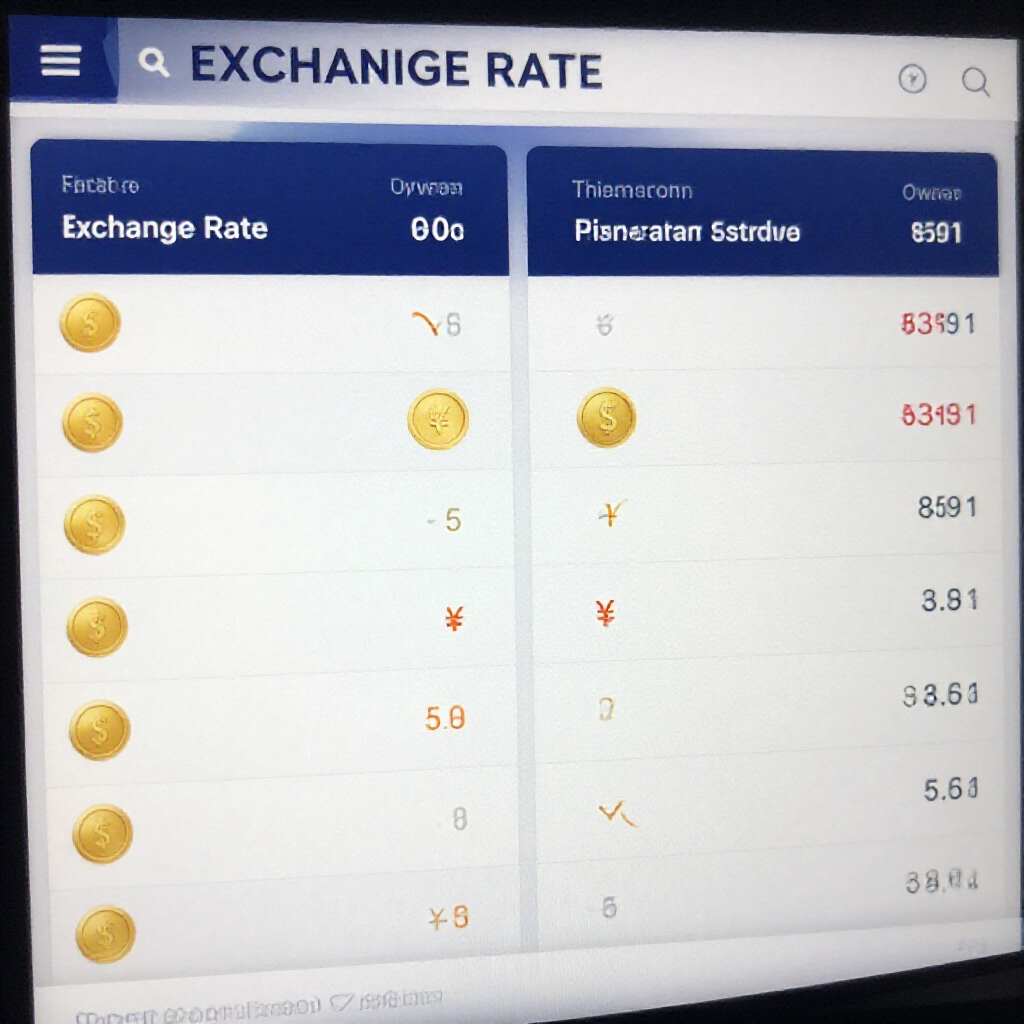
Task: Click the red value 83591
Action: 938,323
